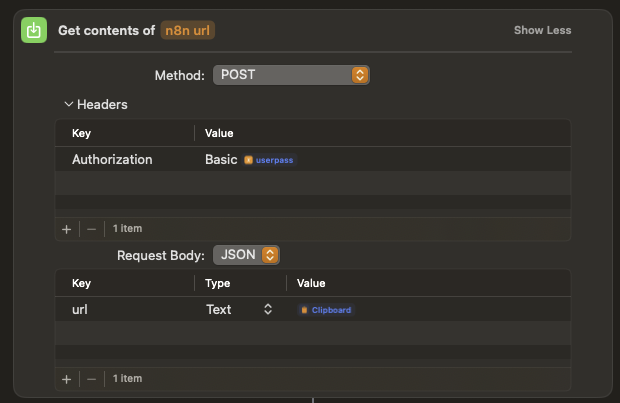Viewport: 620px width, 403px height.
Task: Click the empty row below Authorization header
Action: [x=312, y=184]
